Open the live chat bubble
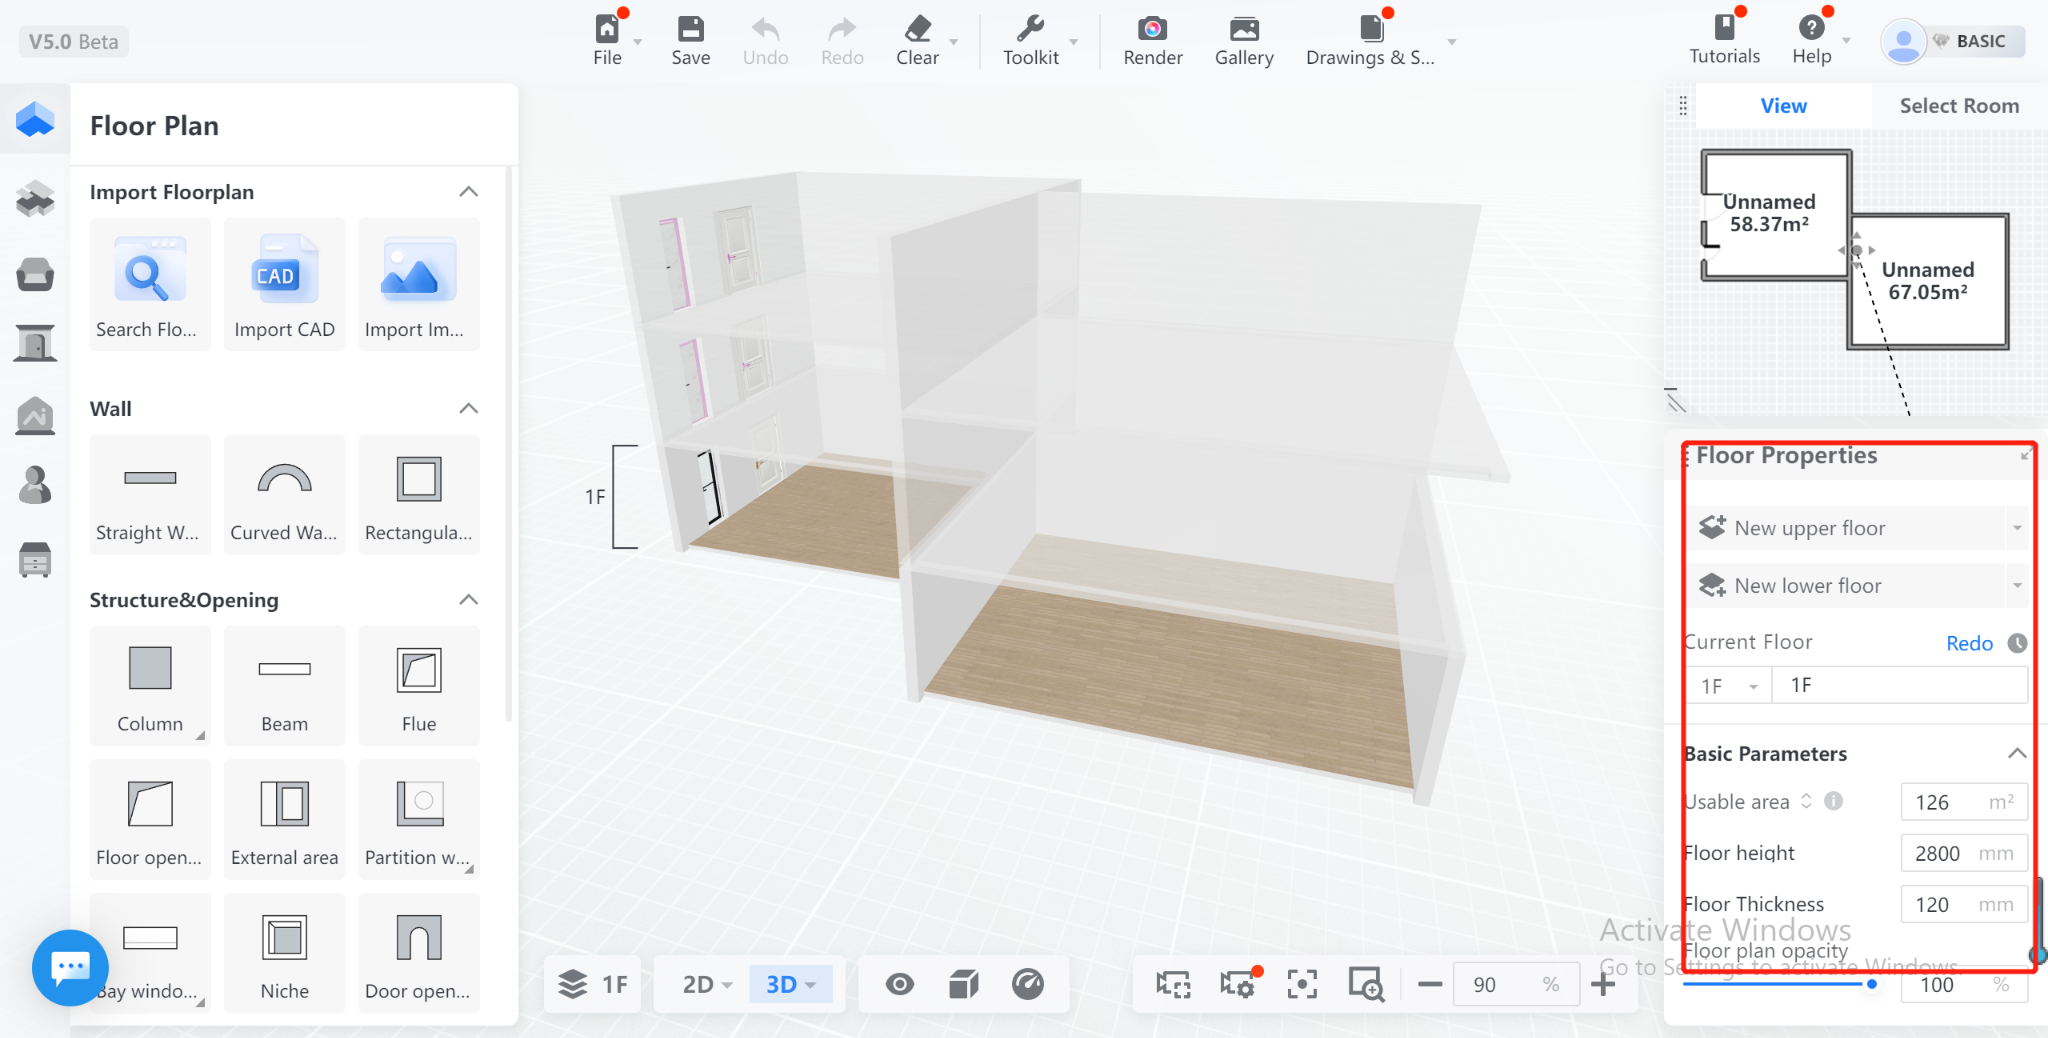Viewport: 2048px width, 1038px height. (x=70, y=967)
